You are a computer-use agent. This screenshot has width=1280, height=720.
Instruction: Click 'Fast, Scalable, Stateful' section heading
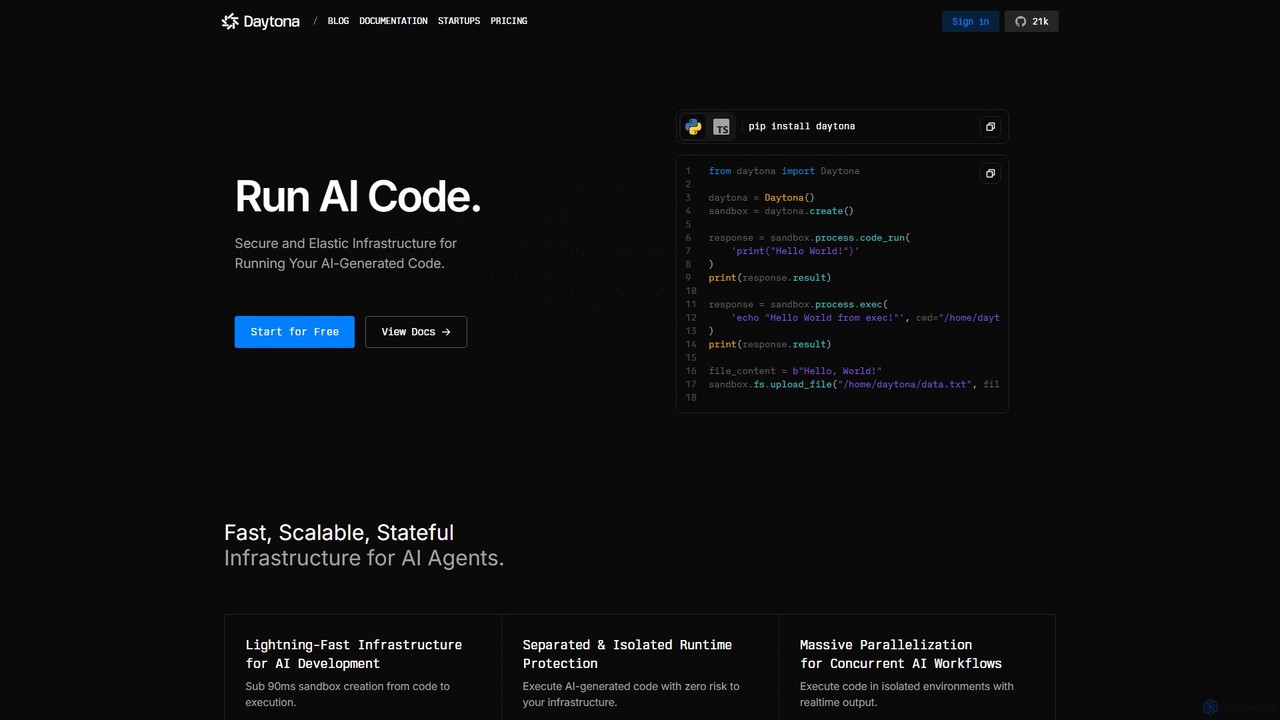click(x=339, y=532)
